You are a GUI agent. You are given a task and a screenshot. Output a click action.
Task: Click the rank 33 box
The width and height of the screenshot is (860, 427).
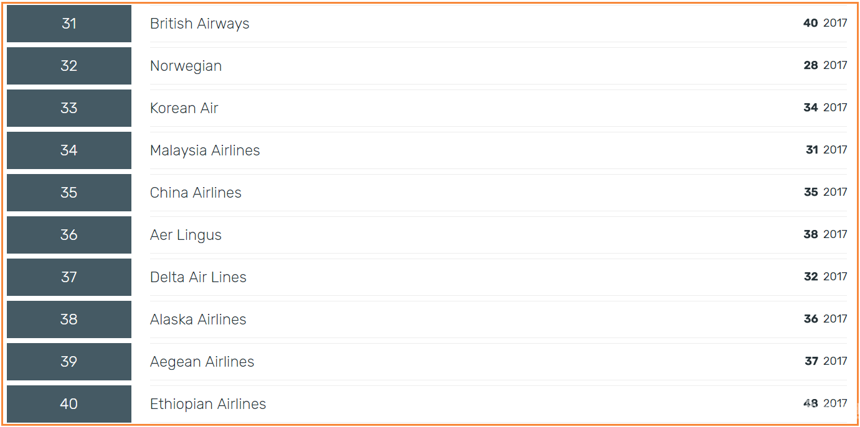(69, 108)
